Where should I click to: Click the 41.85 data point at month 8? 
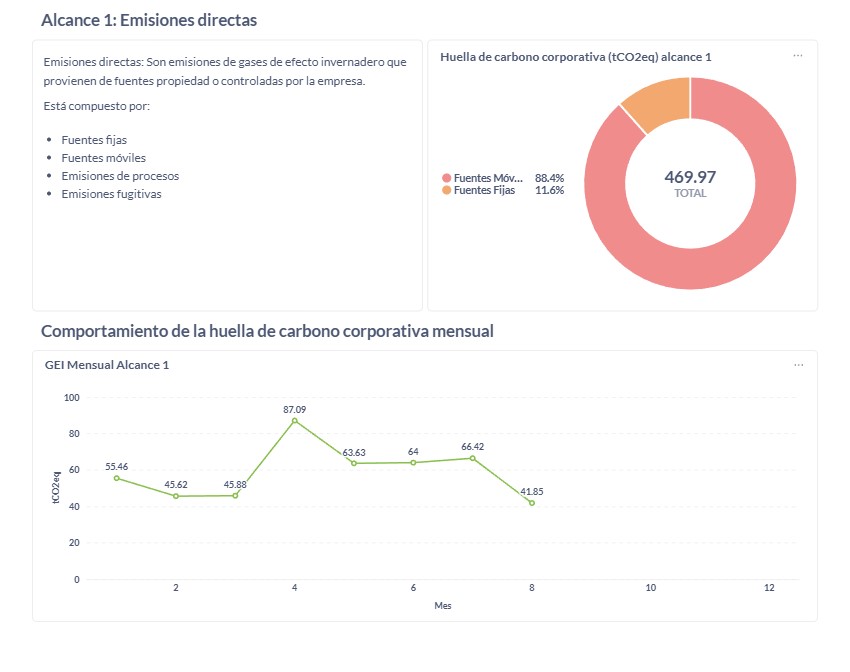click(531, 503)
